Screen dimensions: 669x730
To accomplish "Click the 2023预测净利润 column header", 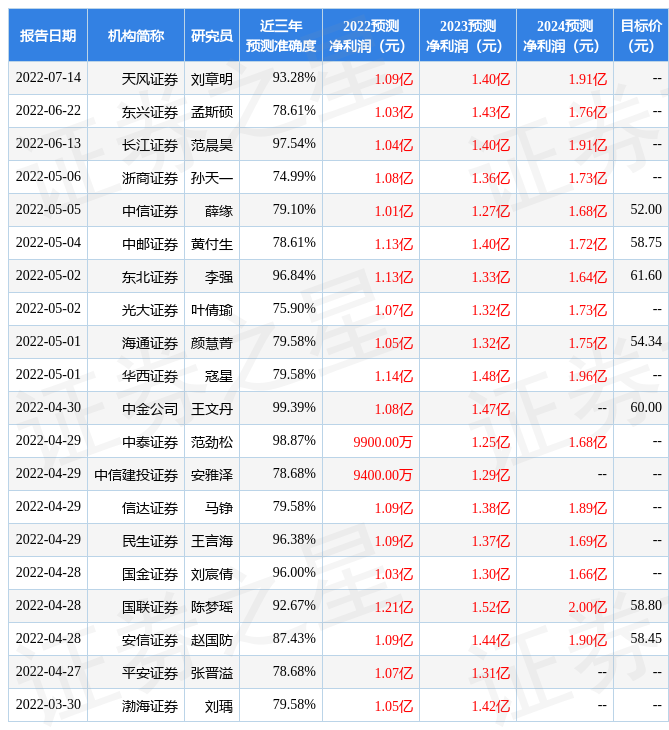I will (468, 35).
